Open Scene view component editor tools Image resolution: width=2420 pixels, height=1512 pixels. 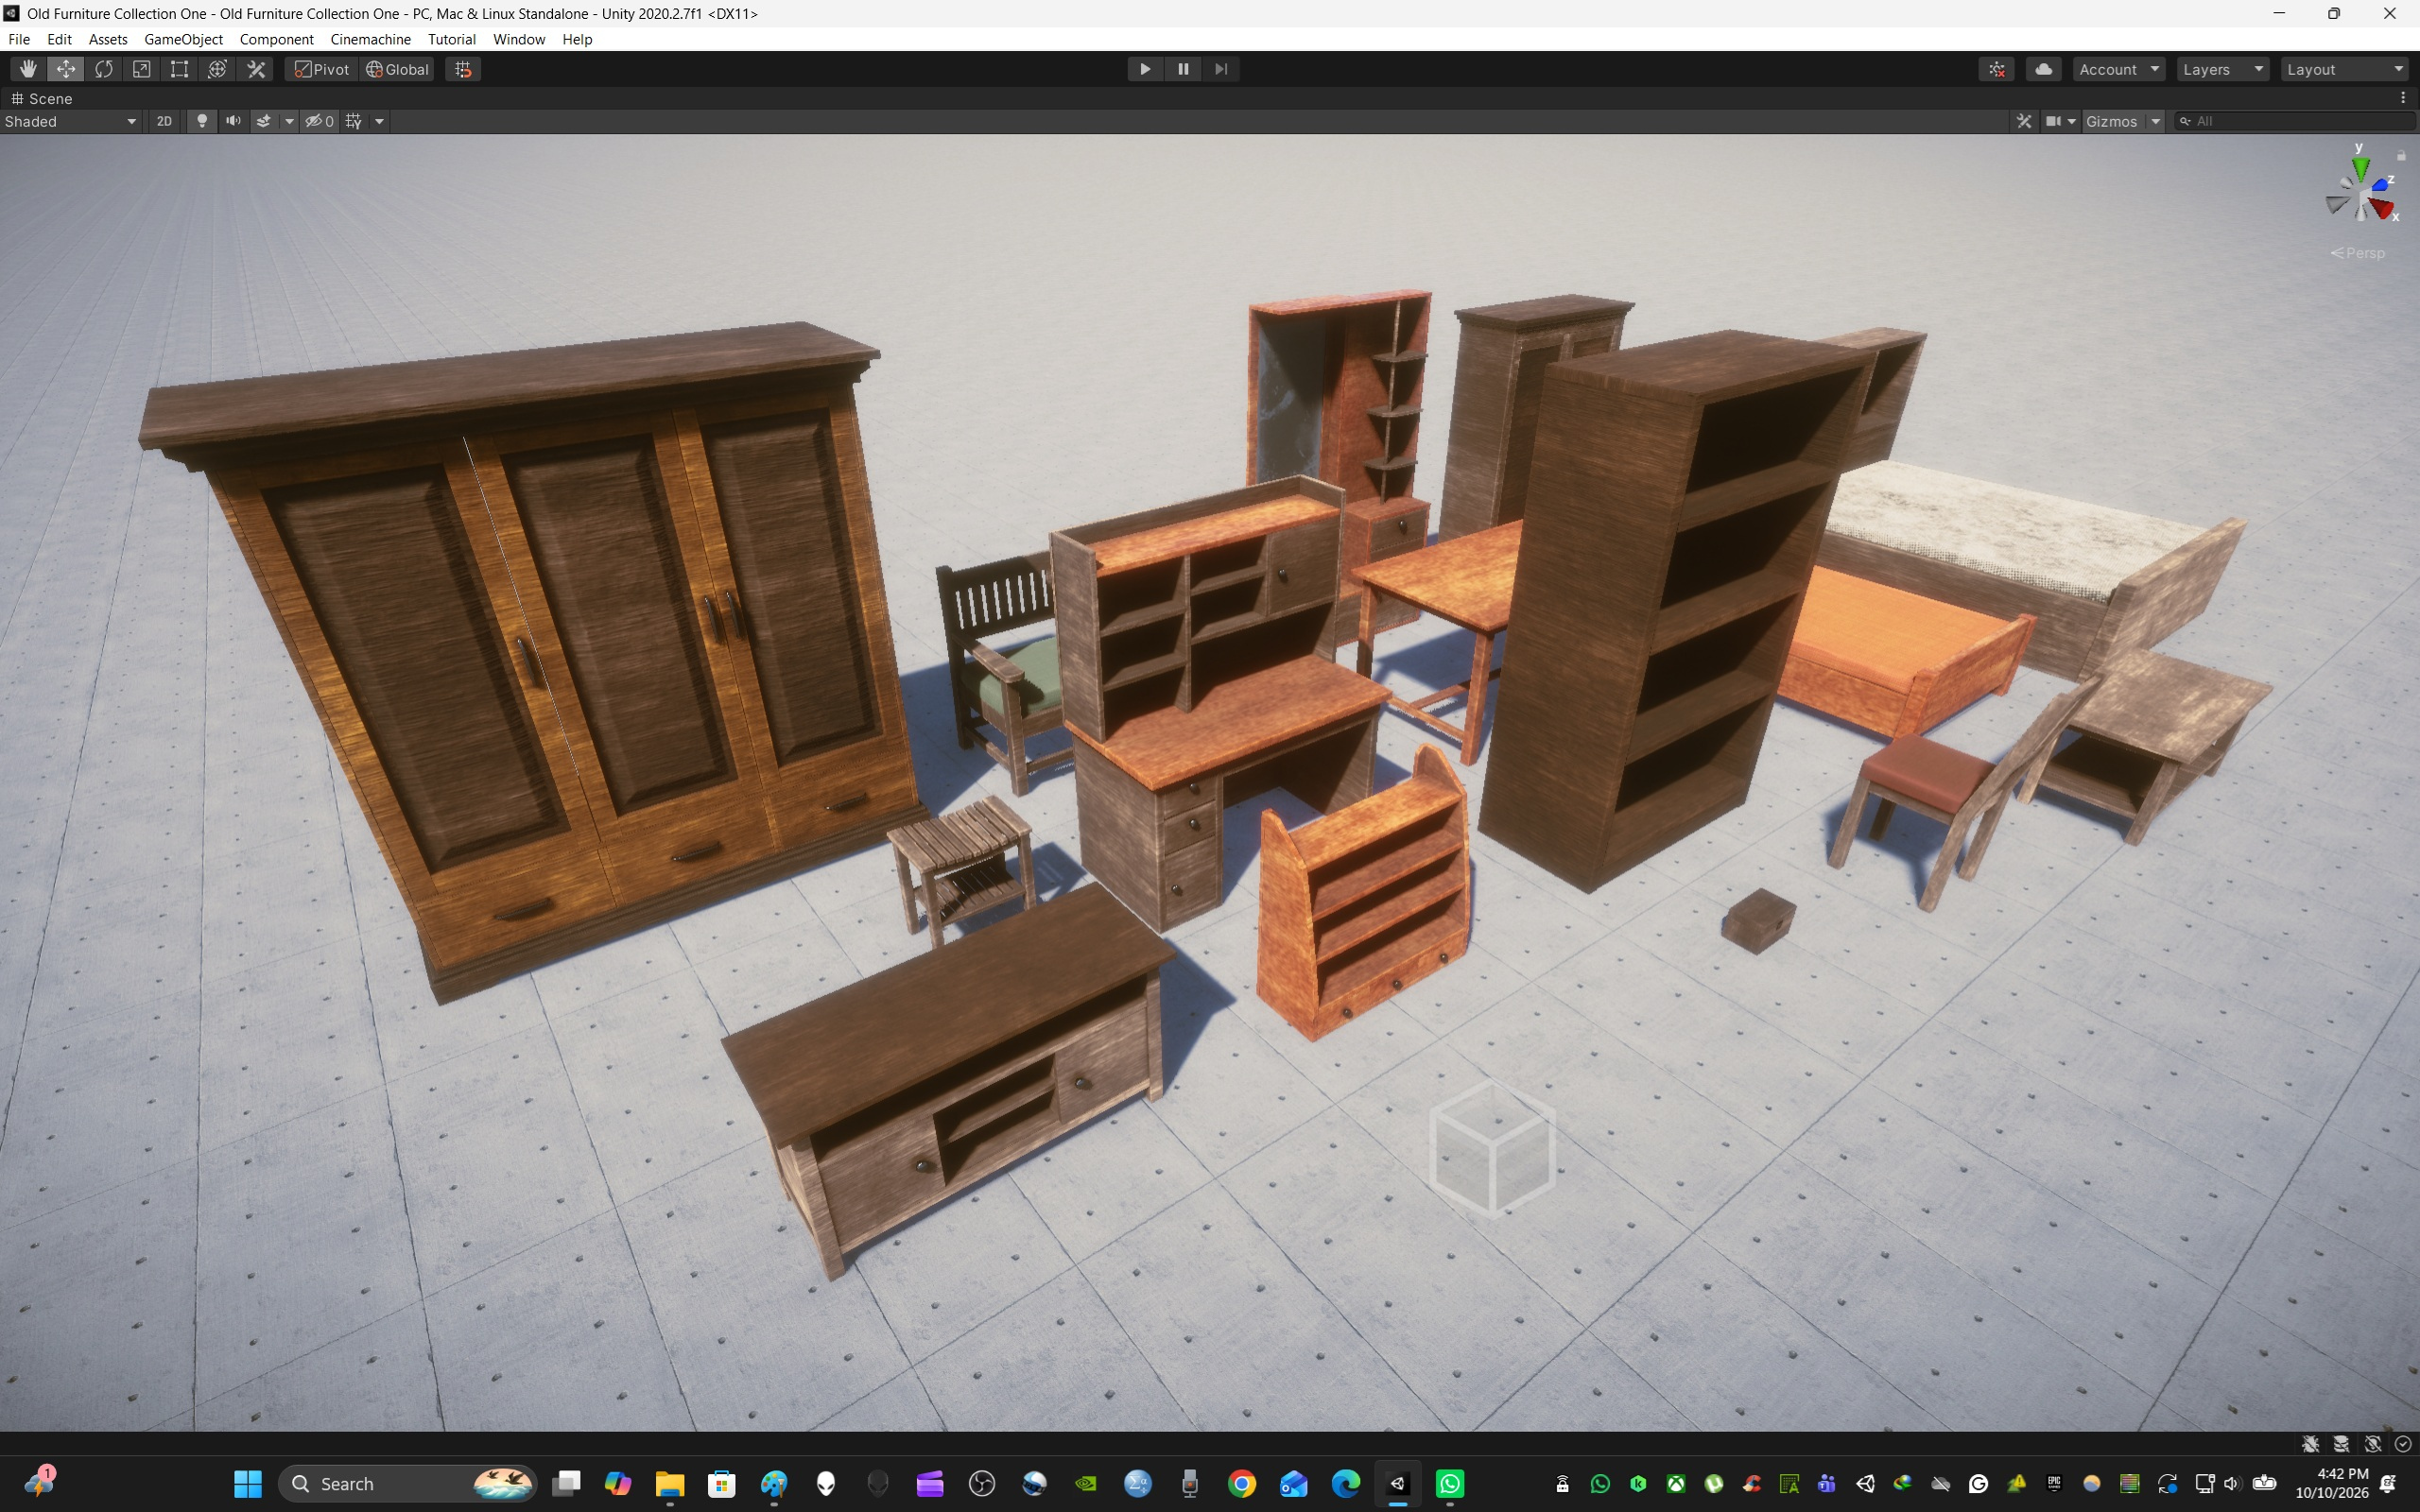pos(2024,121)
